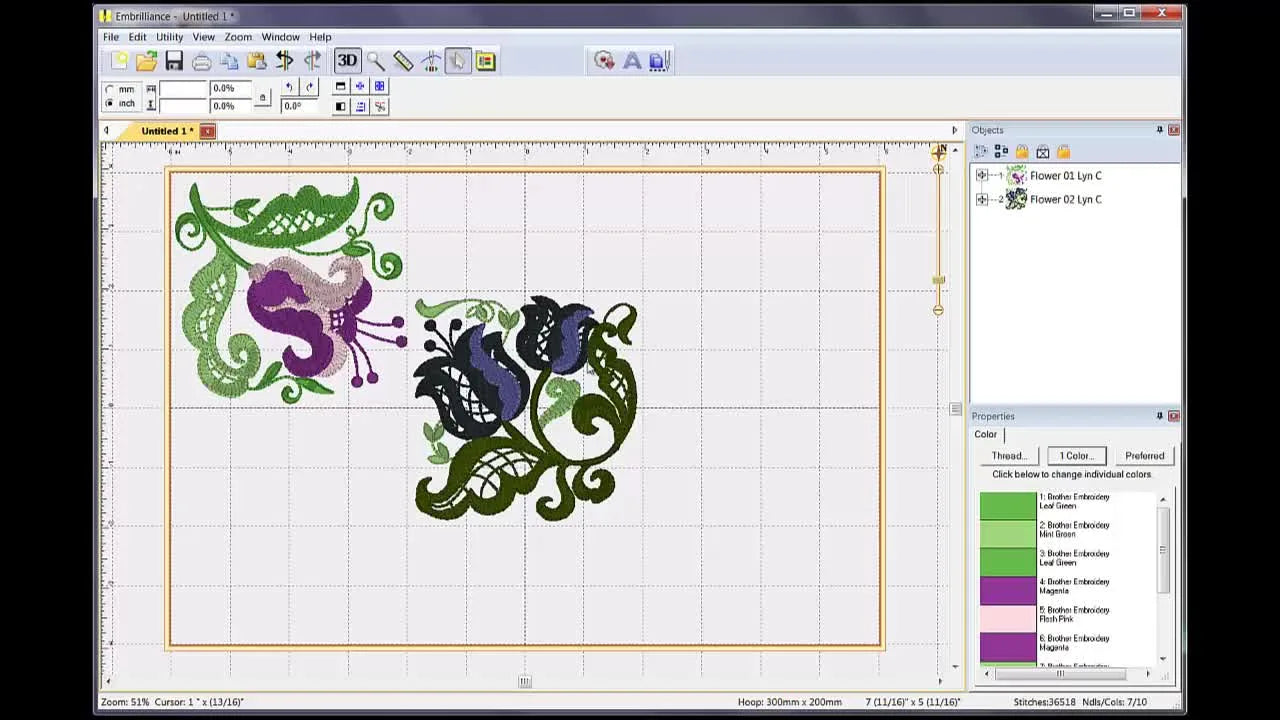The image size is (1280, 720).
Task: Switch to the Untitled 1 tab
Action: [x=165, y=130]
